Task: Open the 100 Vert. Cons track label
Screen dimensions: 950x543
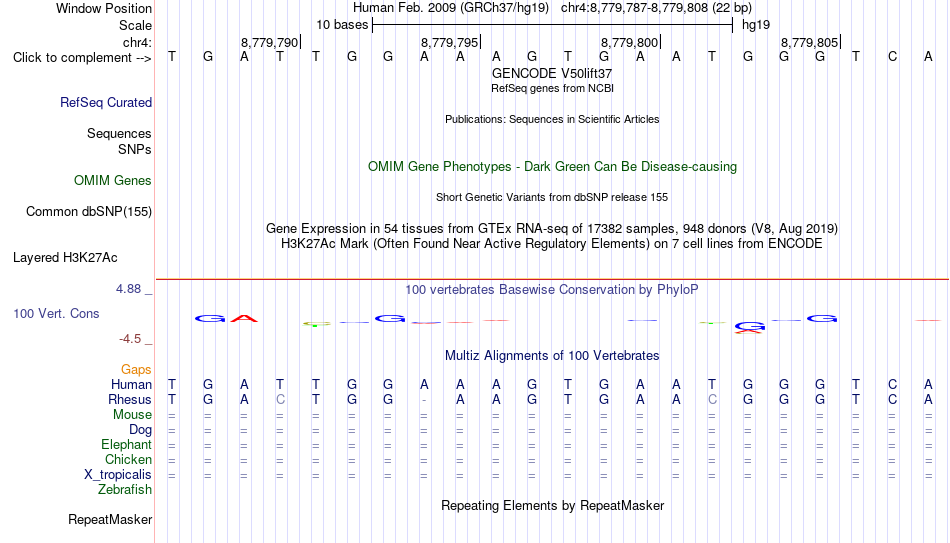Action: click(x=56, y=313)
